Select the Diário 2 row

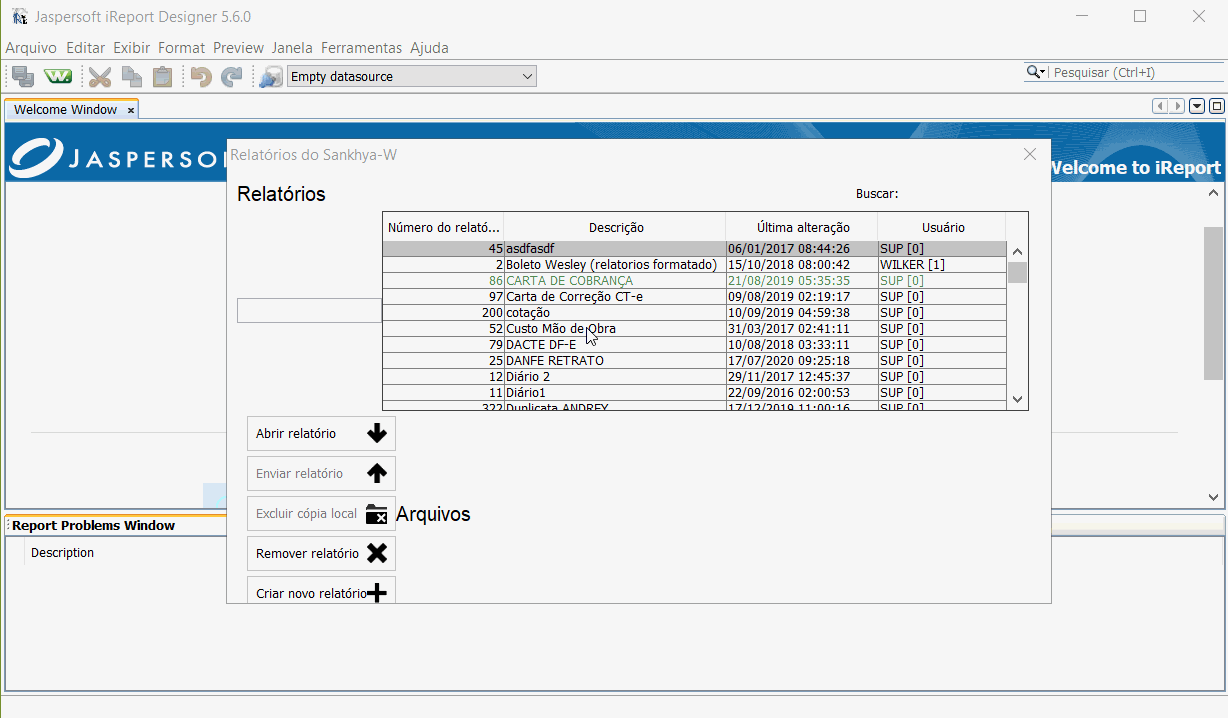coord(694,376)
